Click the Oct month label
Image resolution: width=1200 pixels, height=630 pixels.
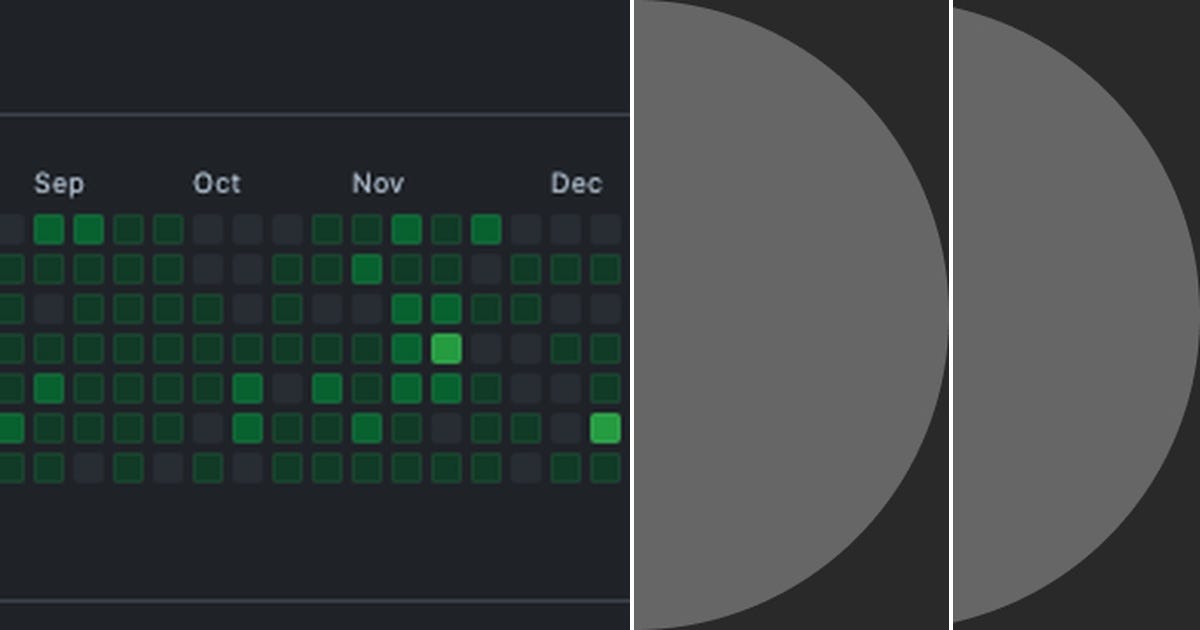(x=216, y=184)
